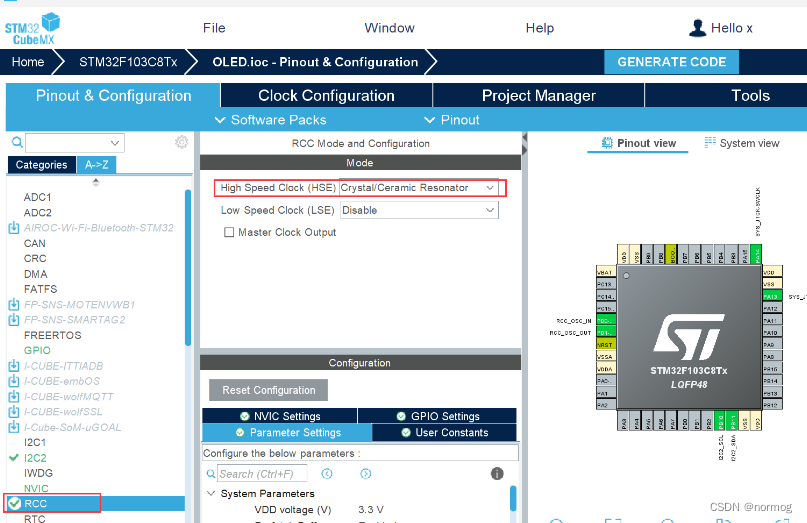Go to next search result arrow
Screen dimensions: 807x523
tap(365, 474)
